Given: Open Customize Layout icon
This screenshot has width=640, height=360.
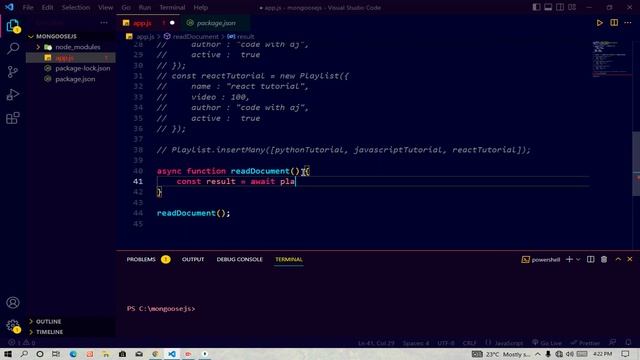Looking at the screenshot, I should [572, 7].
